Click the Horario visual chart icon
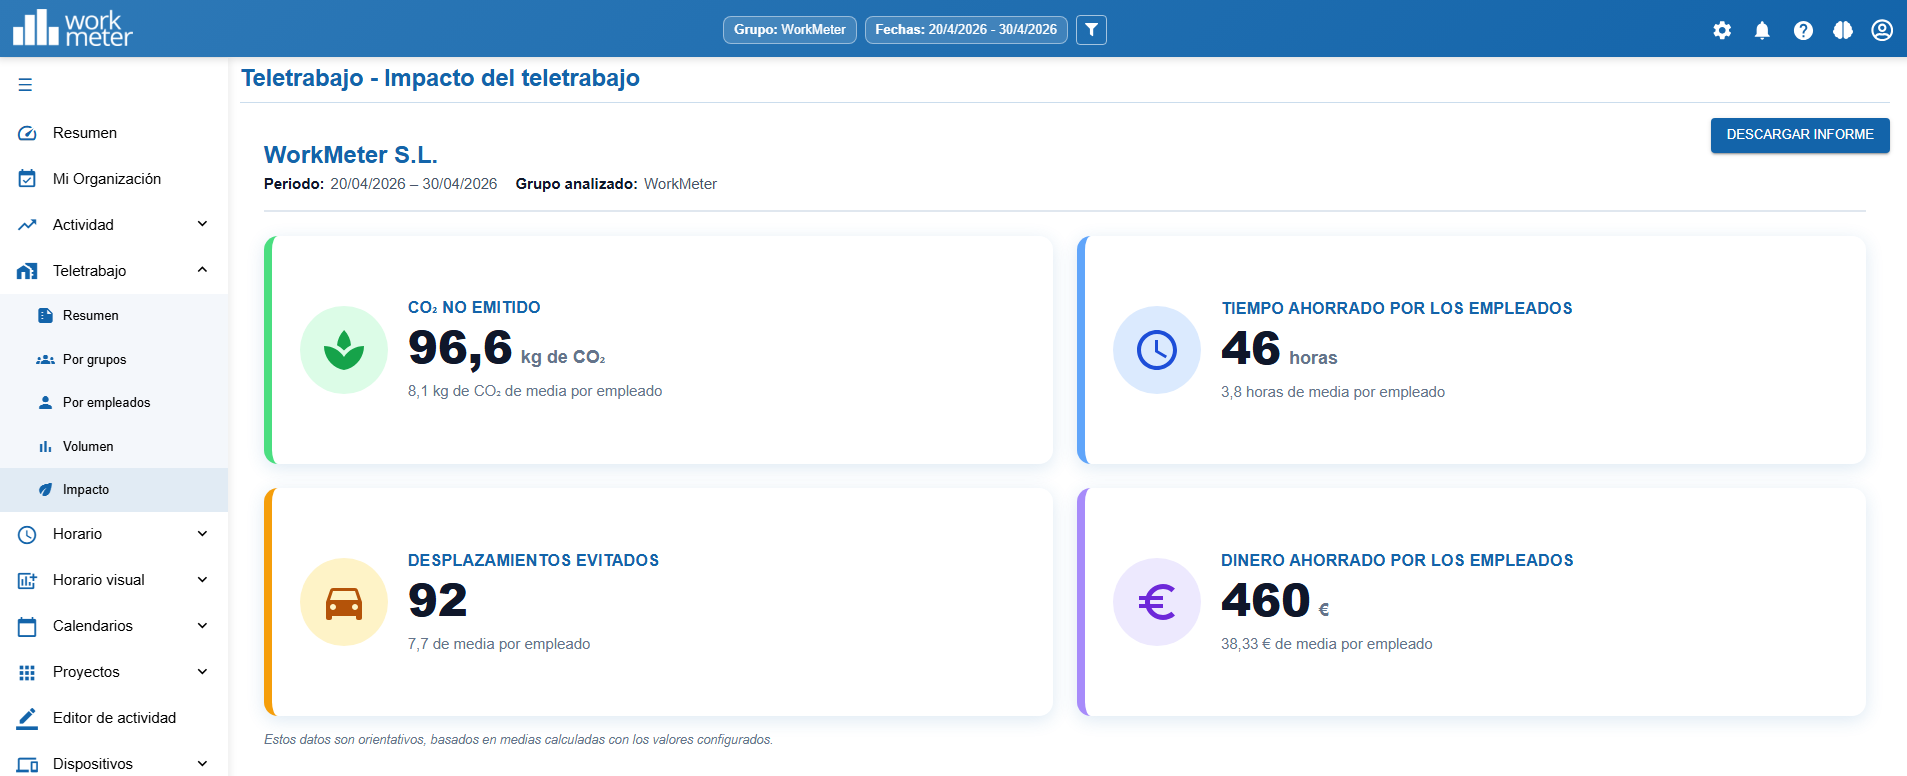The image size is (1907, 776). tap(27, 580)
